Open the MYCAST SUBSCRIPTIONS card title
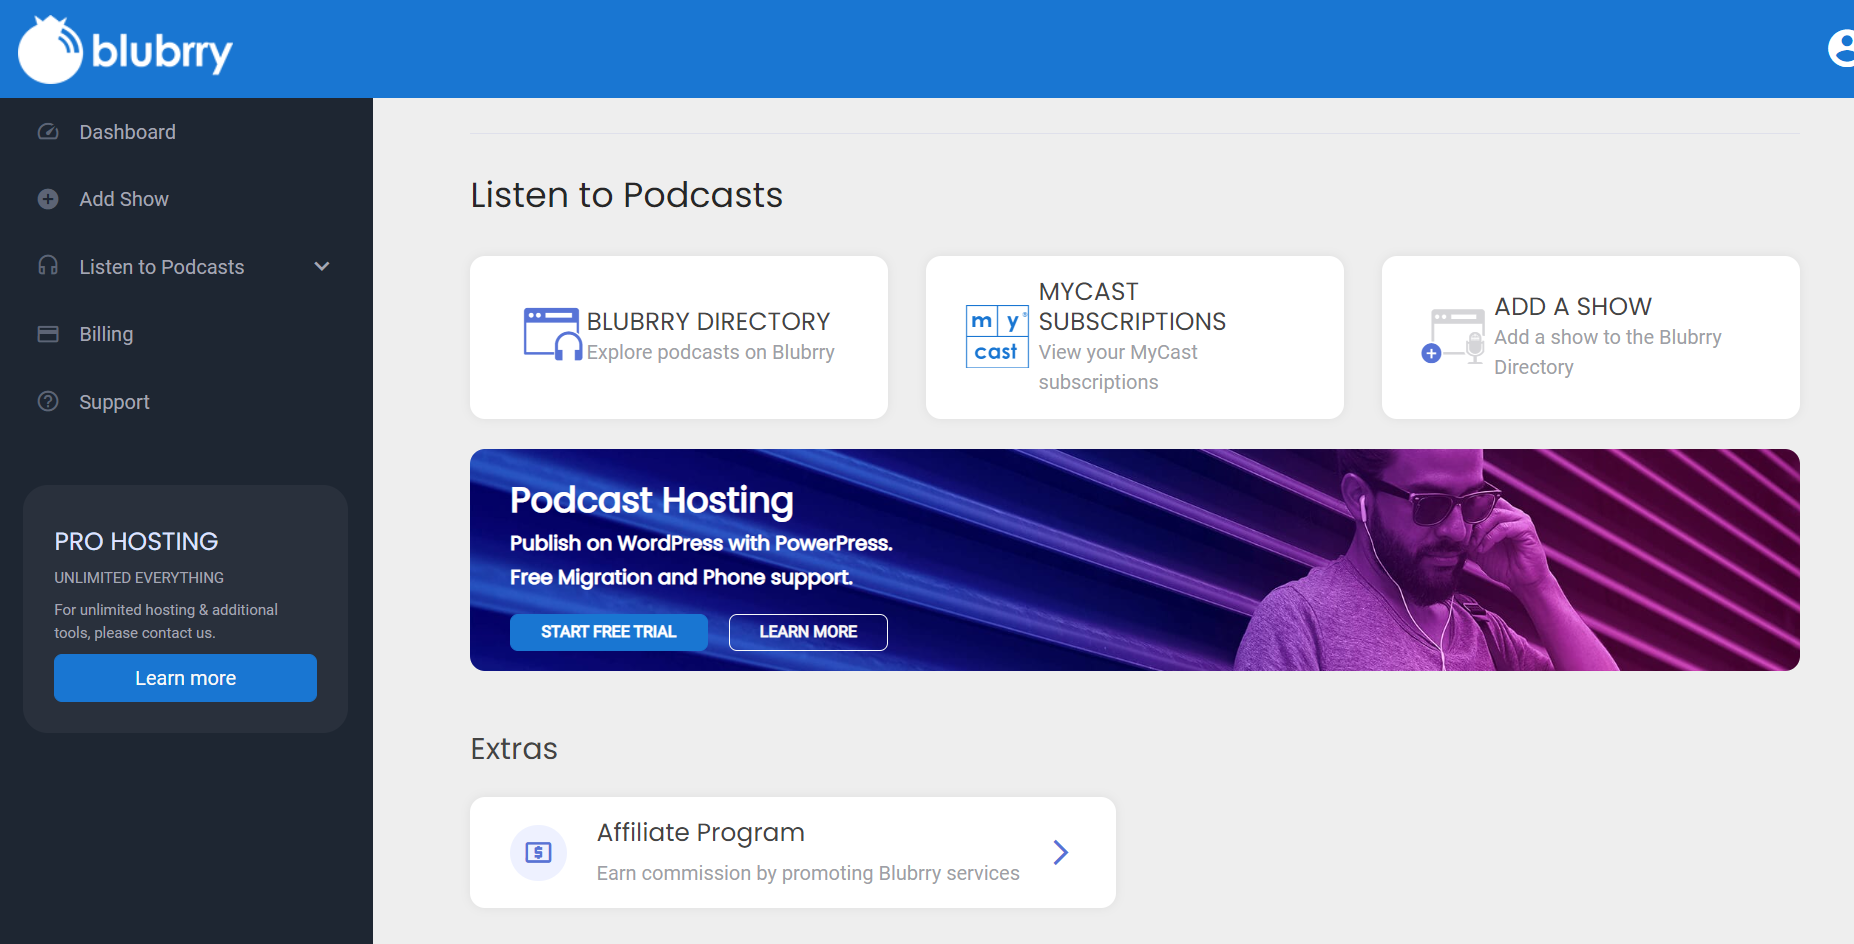 click(x=1132, y=306)
